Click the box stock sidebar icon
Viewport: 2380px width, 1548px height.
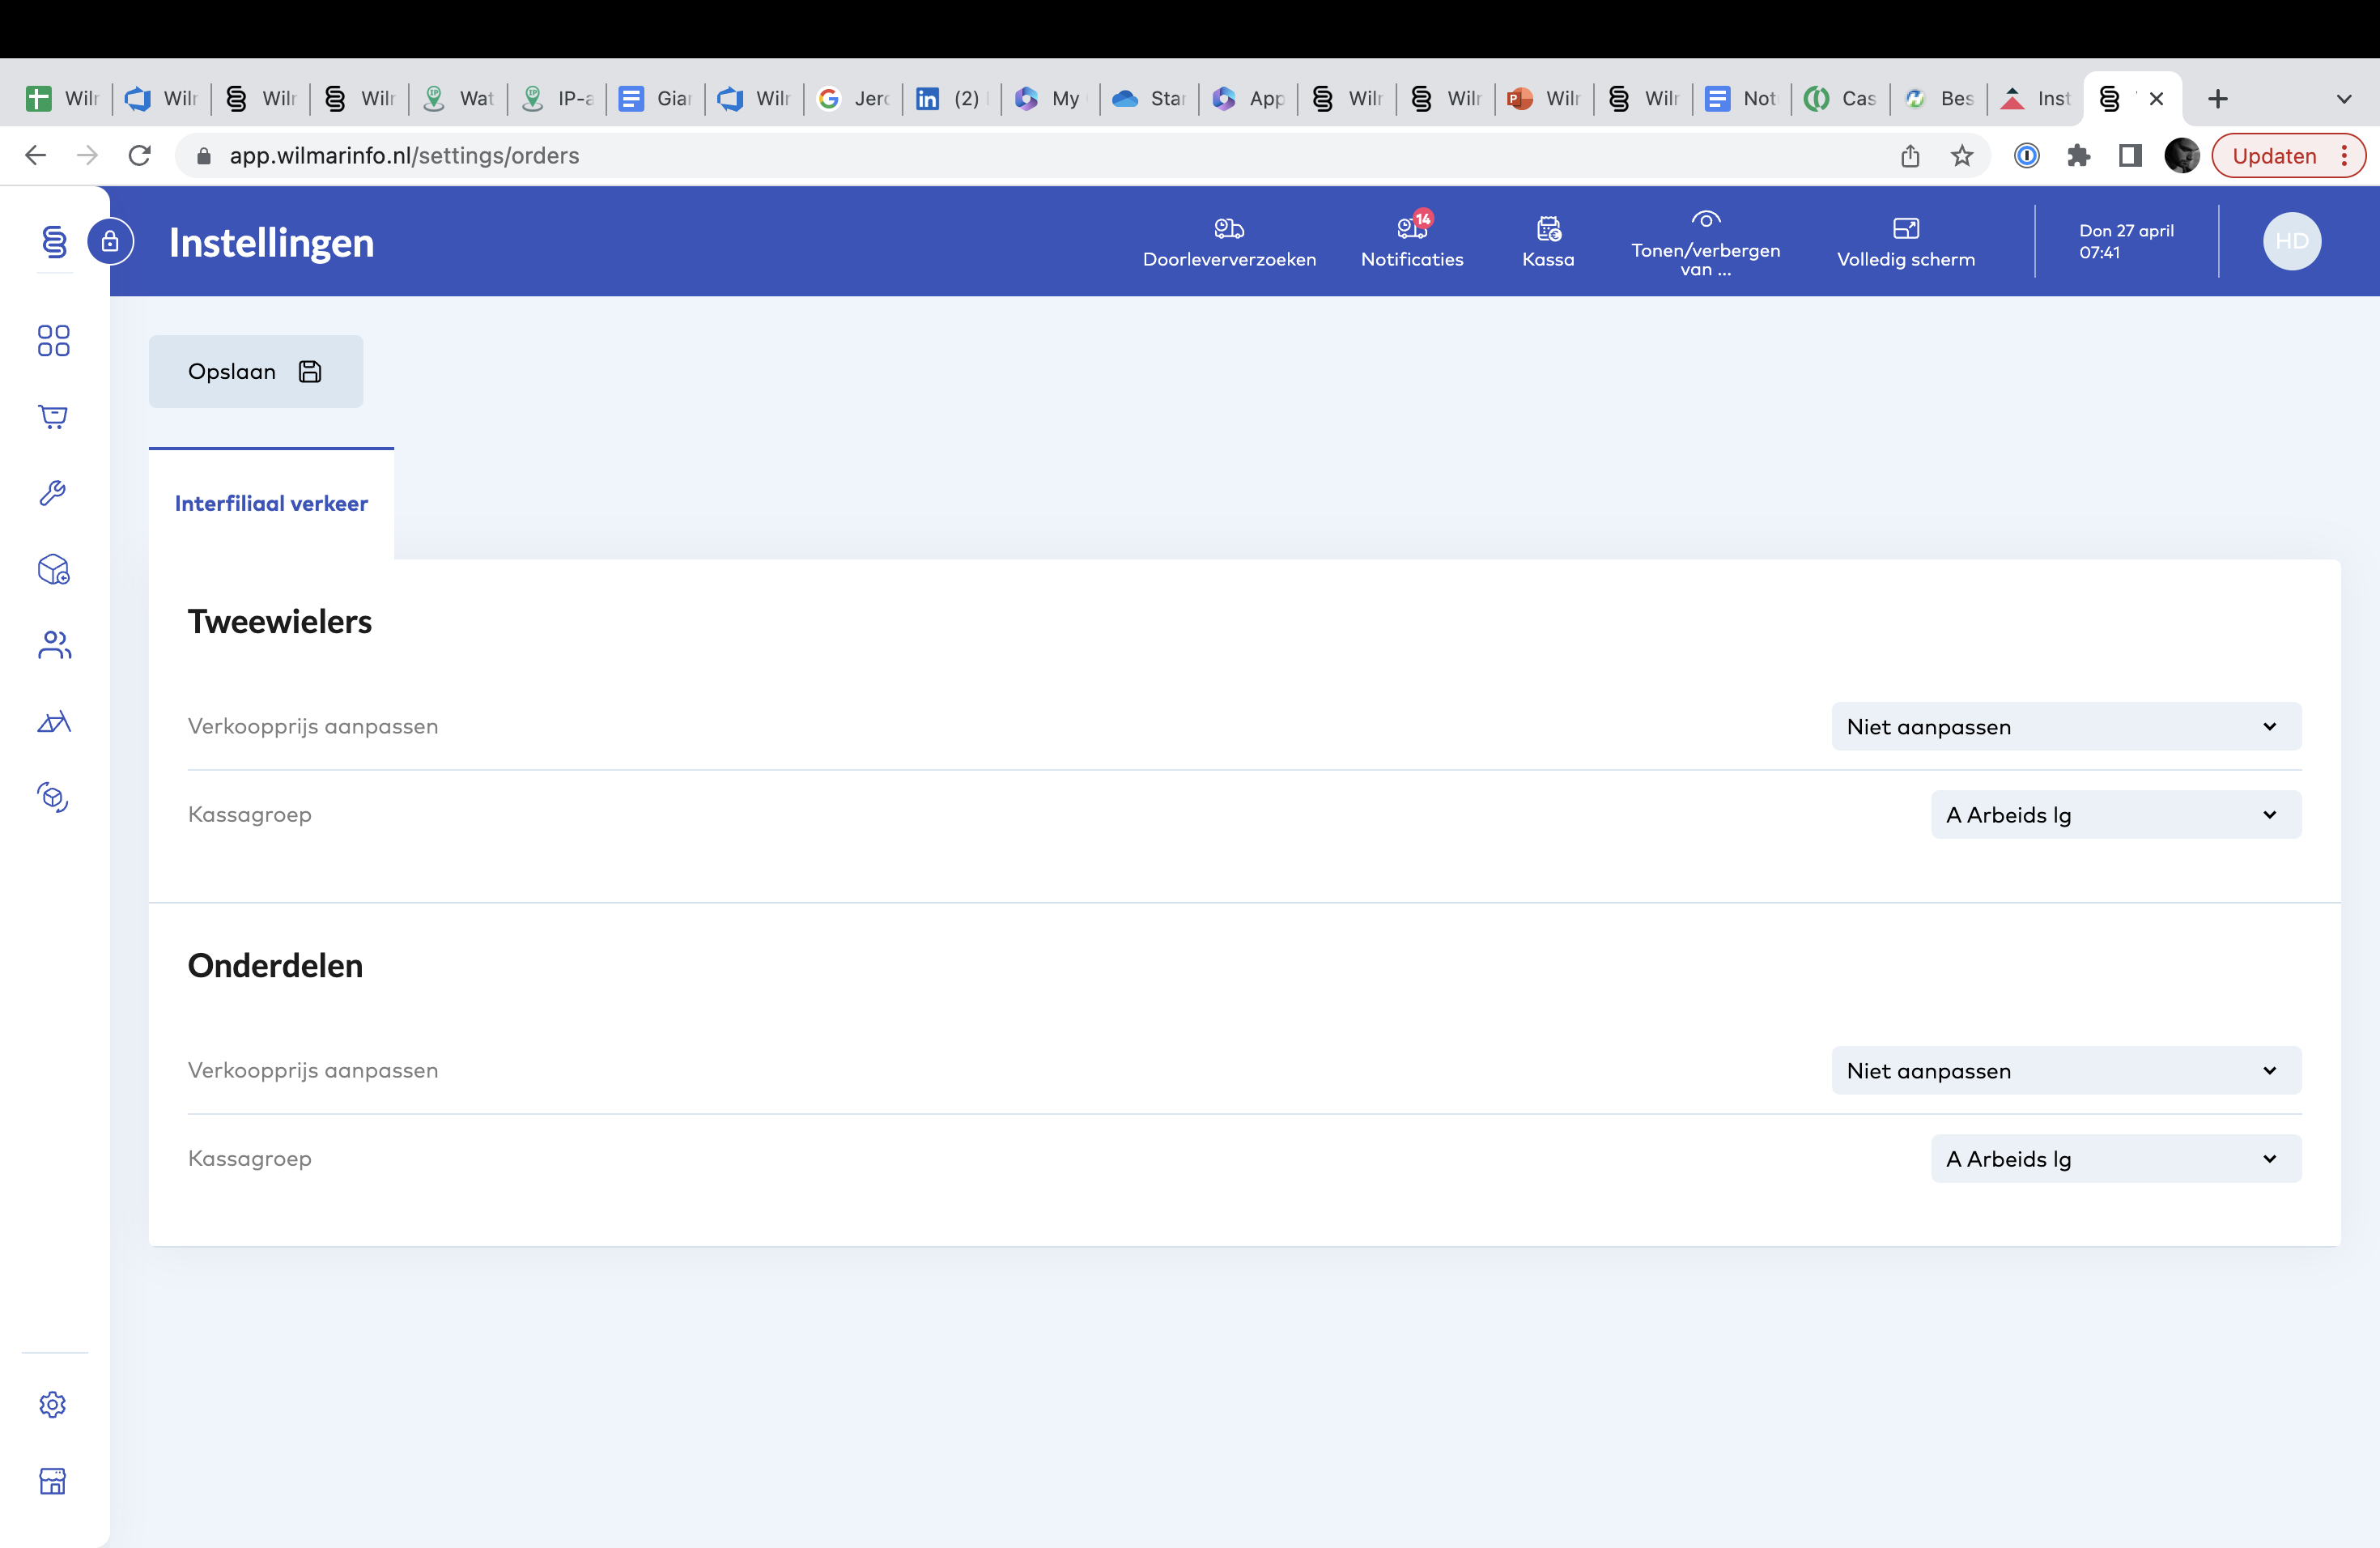coord(53,569)
